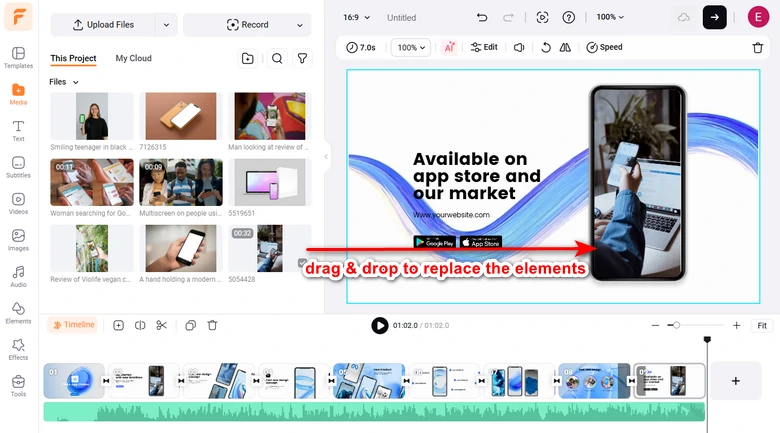Open the Effects sidebar panel
780x433 pixels.
click(18, 349)
